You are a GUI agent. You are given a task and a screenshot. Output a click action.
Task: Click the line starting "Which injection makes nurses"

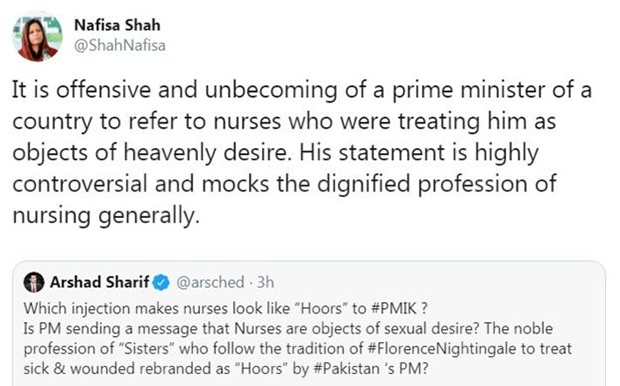pyautogui.click(x=225, y=308)
